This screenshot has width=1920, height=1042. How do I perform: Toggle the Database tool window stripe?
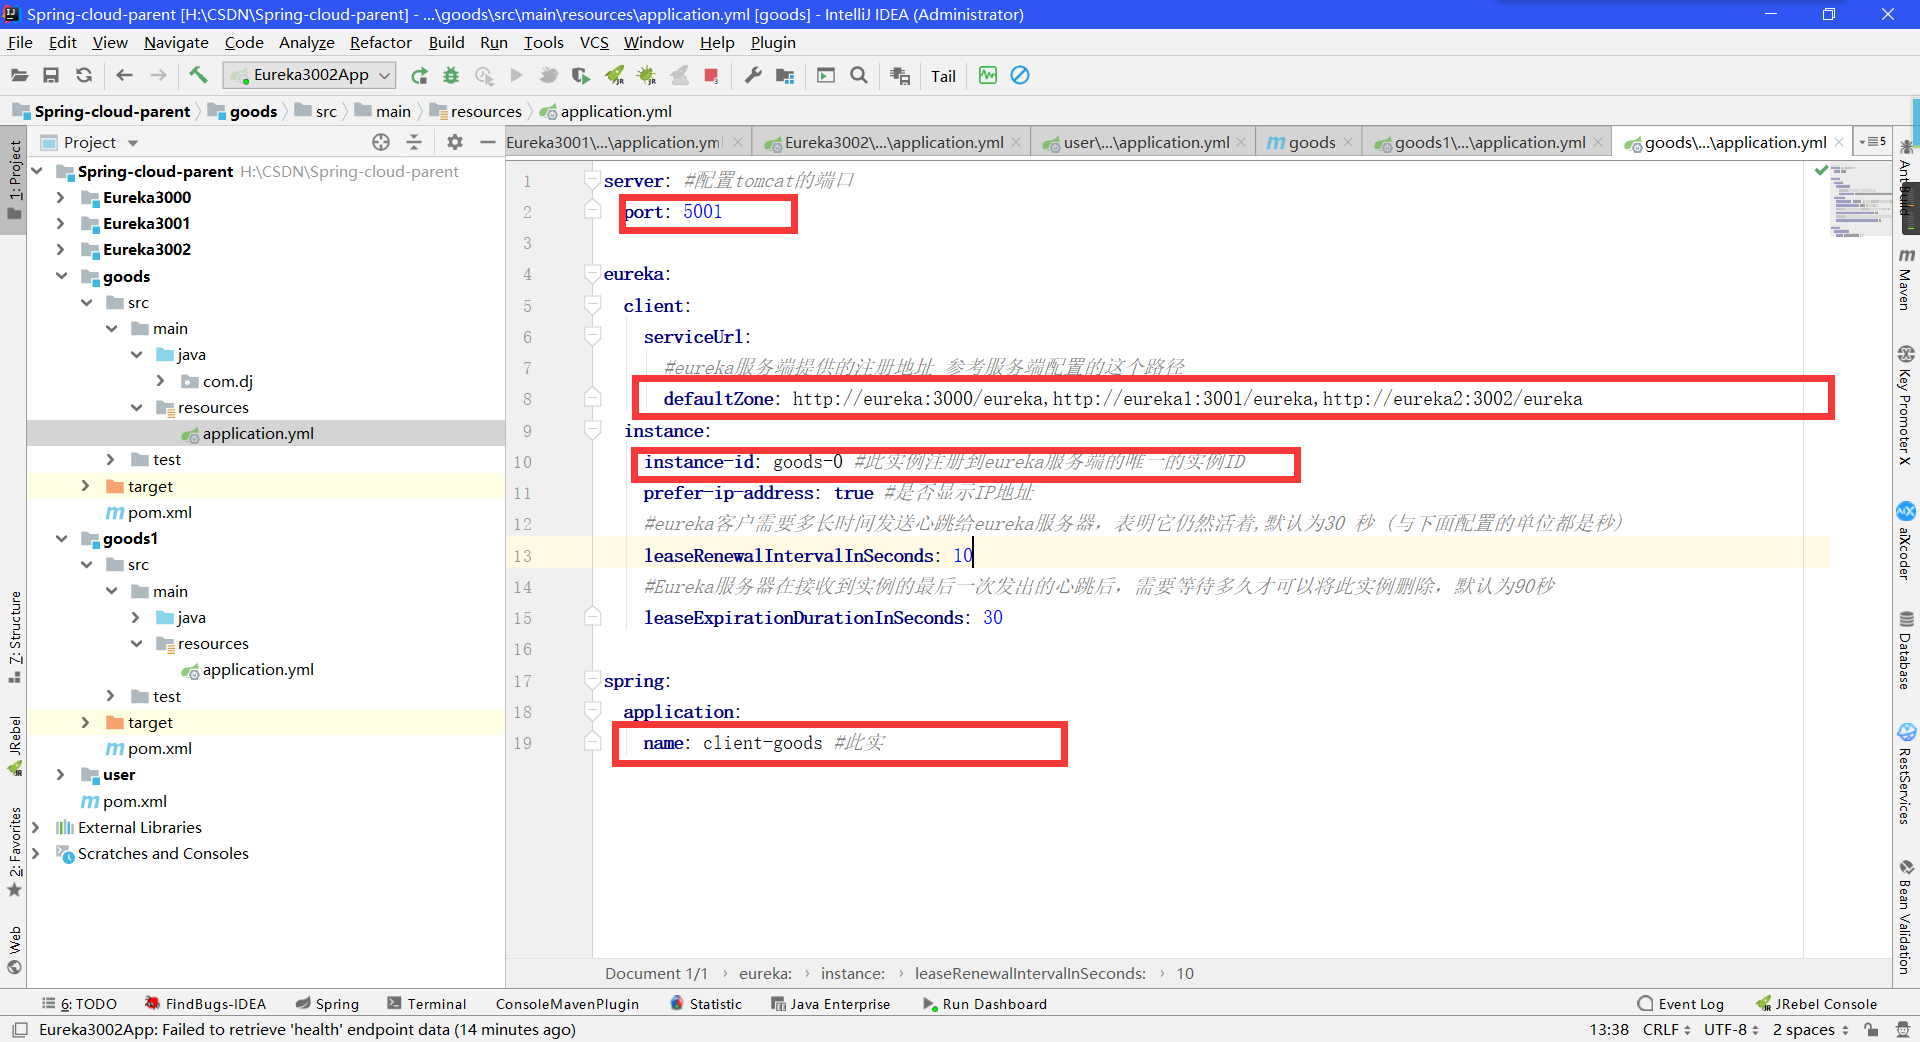(1906, 650)
